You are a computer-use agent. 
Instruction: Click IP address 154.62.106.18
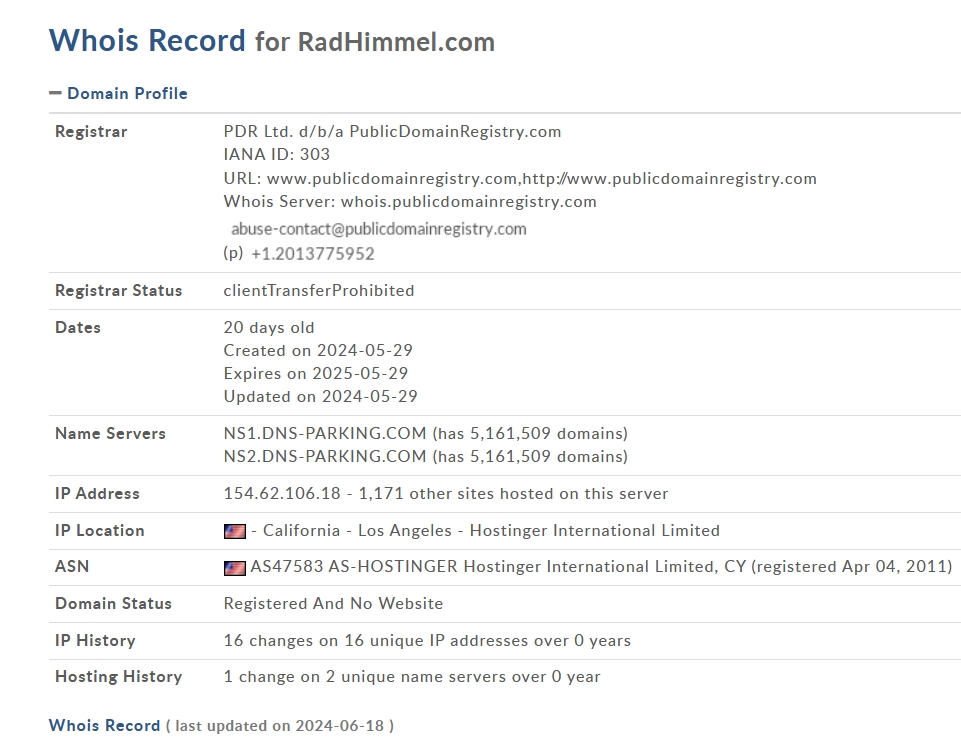point(282,494)
